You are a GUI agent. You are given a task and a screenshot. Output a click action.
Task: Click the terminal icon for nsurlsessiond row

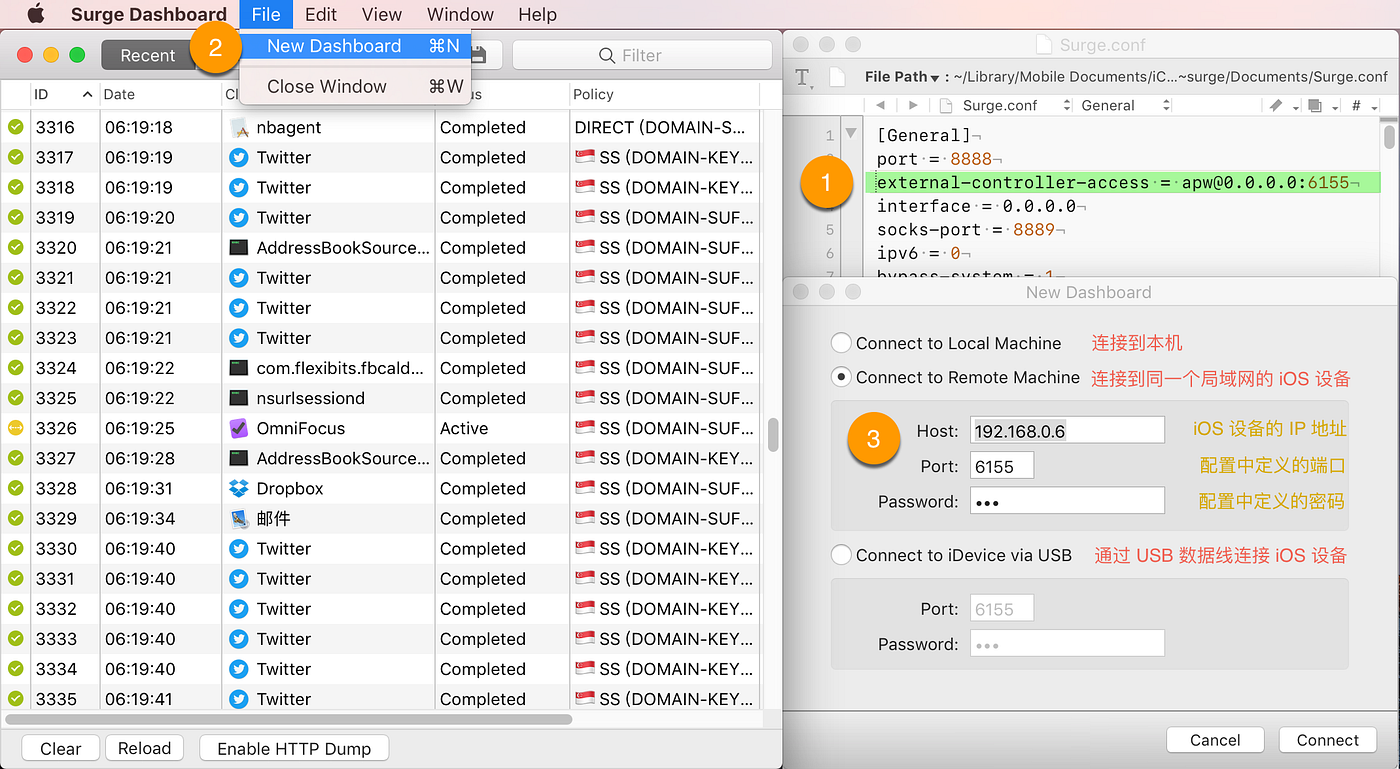pyautogui.click(x=238, y=398)
